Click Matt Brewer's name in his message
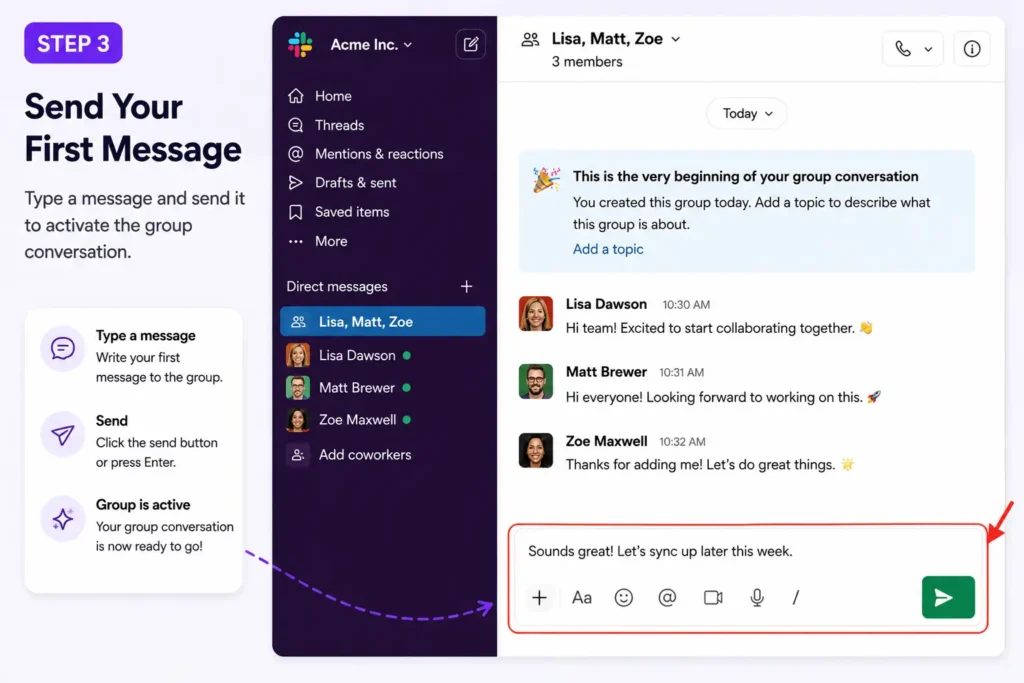This screenshot has width=1024, height=683. coord(606,372)
